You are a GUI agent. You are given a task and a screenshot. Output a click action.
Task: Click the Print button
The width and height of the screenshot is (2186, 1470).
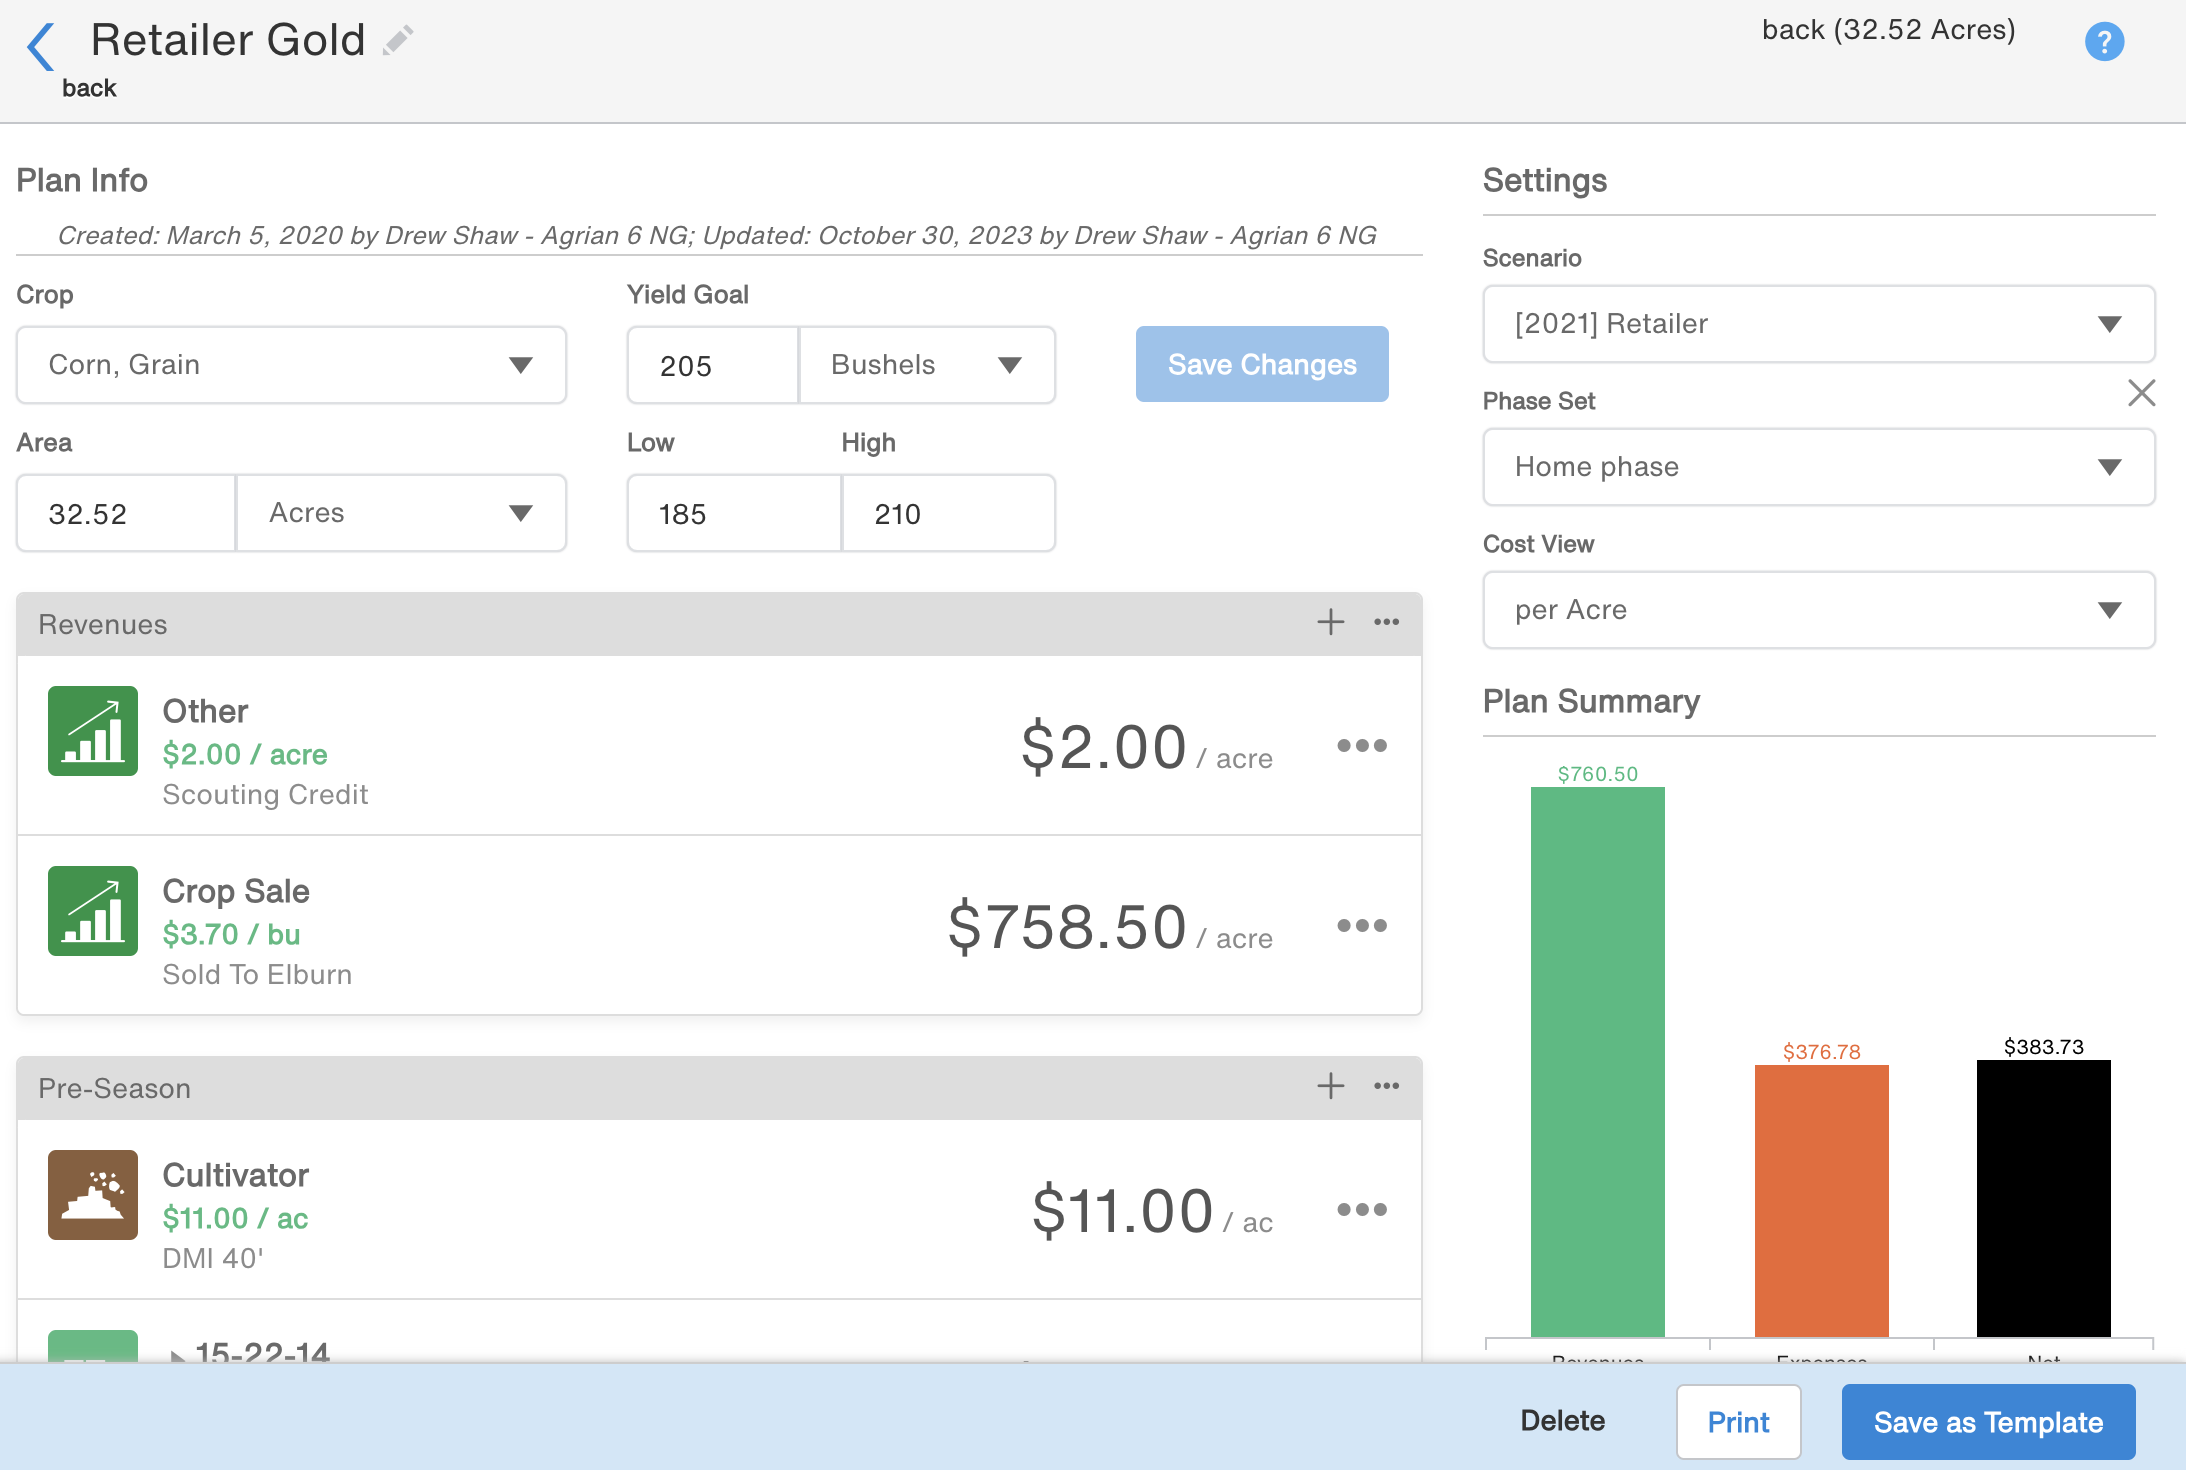click(1738, 1422)
